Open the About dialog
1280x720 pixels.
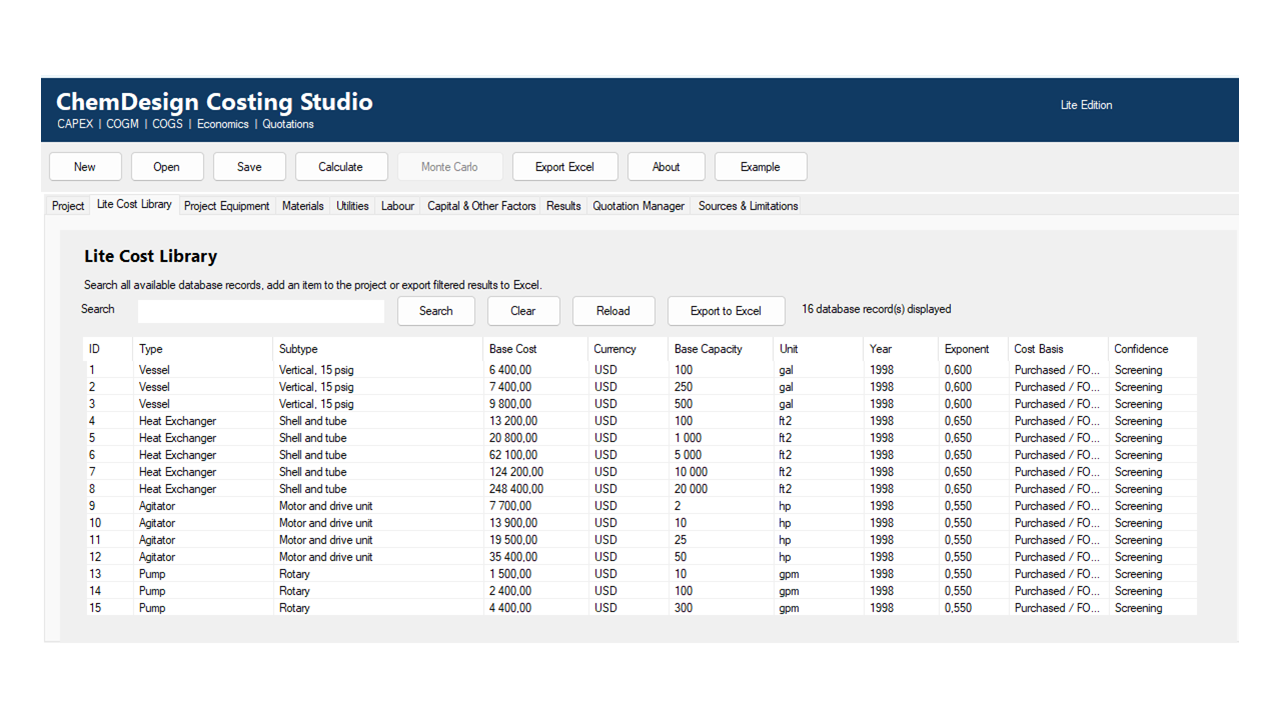[x=666, y=167]
